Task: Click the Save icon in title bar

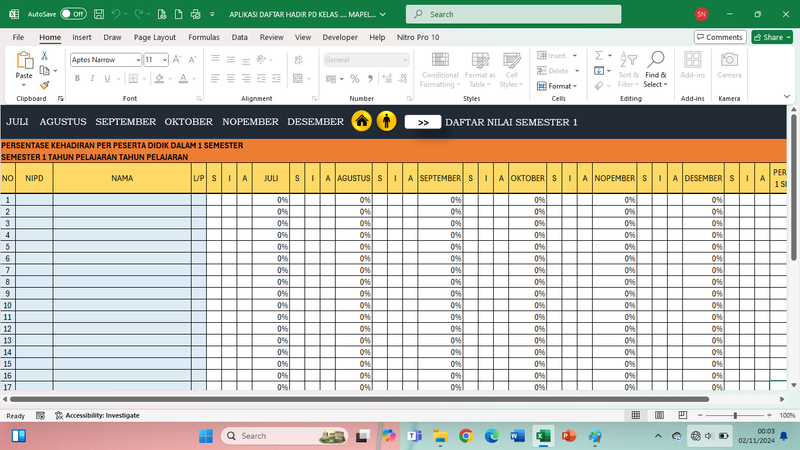Action: coord(99,14)
